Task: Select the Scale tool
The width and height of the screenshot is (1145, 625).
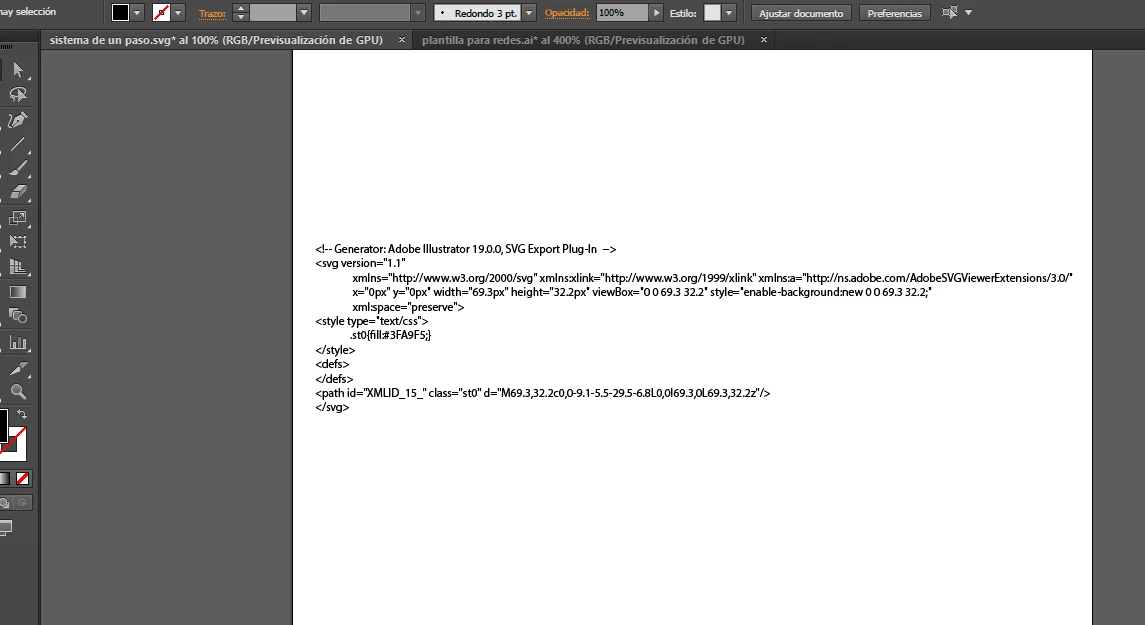Action: point(18,218)
